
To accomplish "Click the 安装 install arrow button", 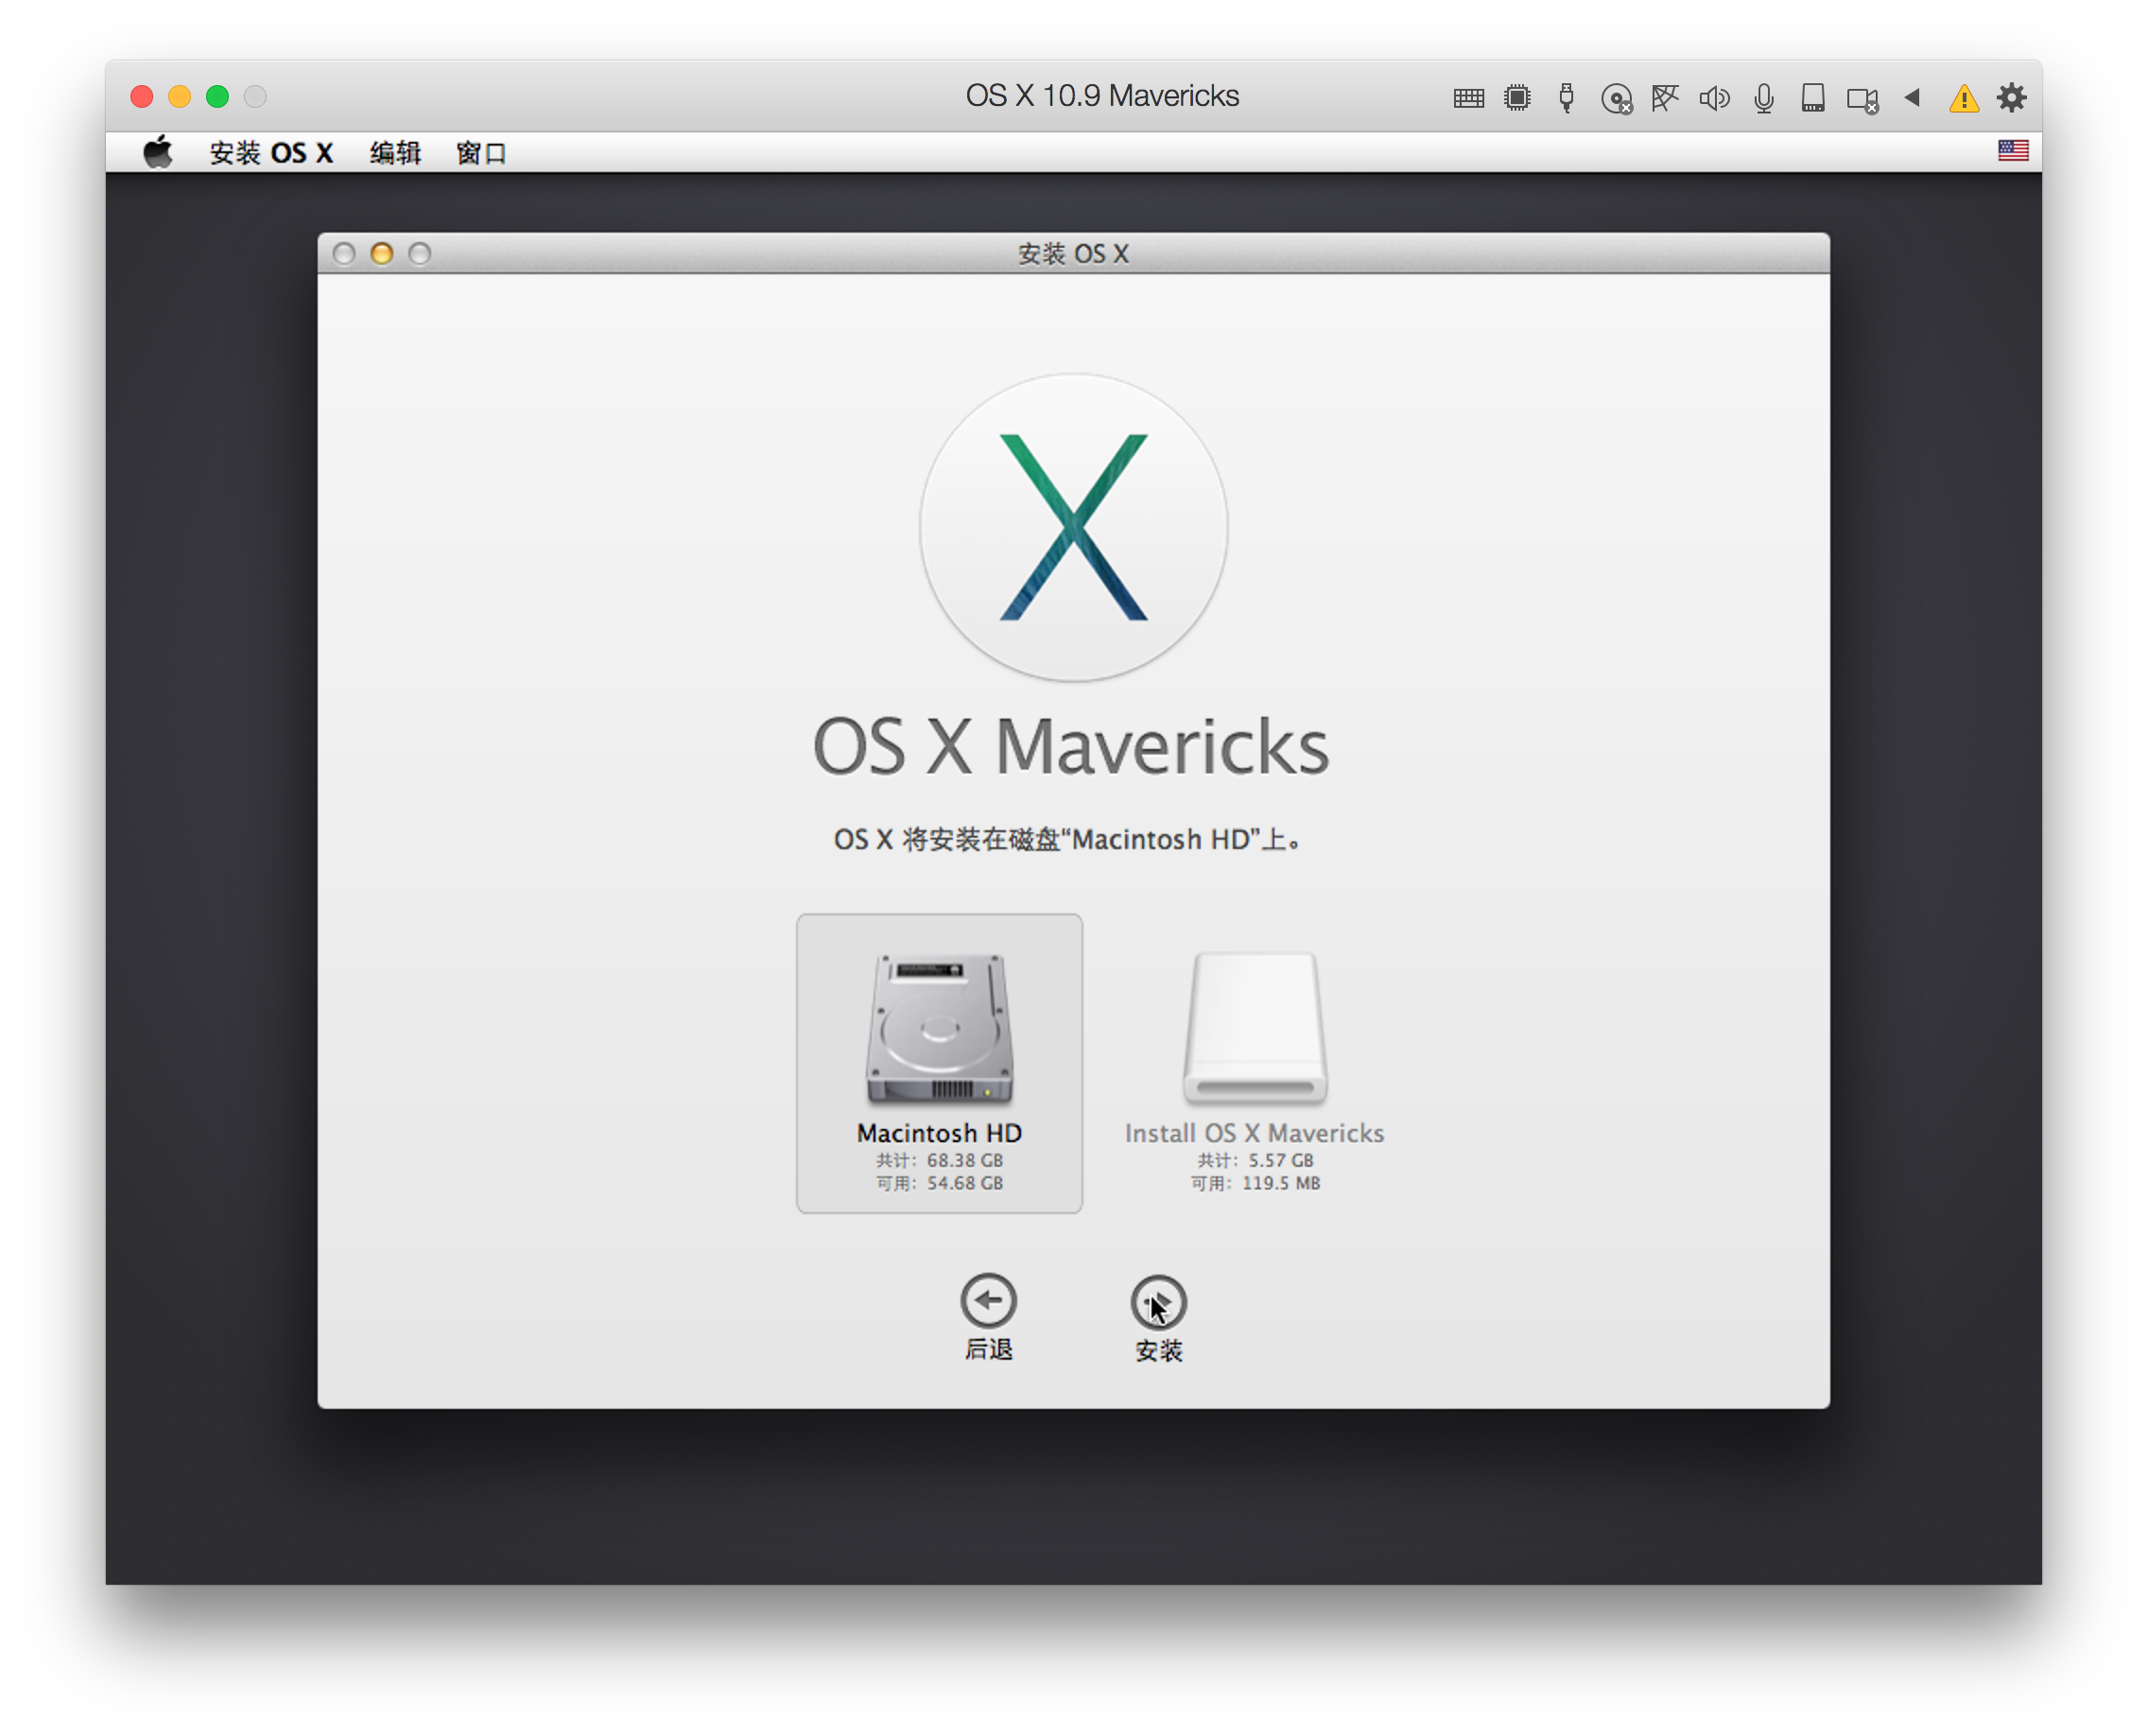I will (1158, 1302).
